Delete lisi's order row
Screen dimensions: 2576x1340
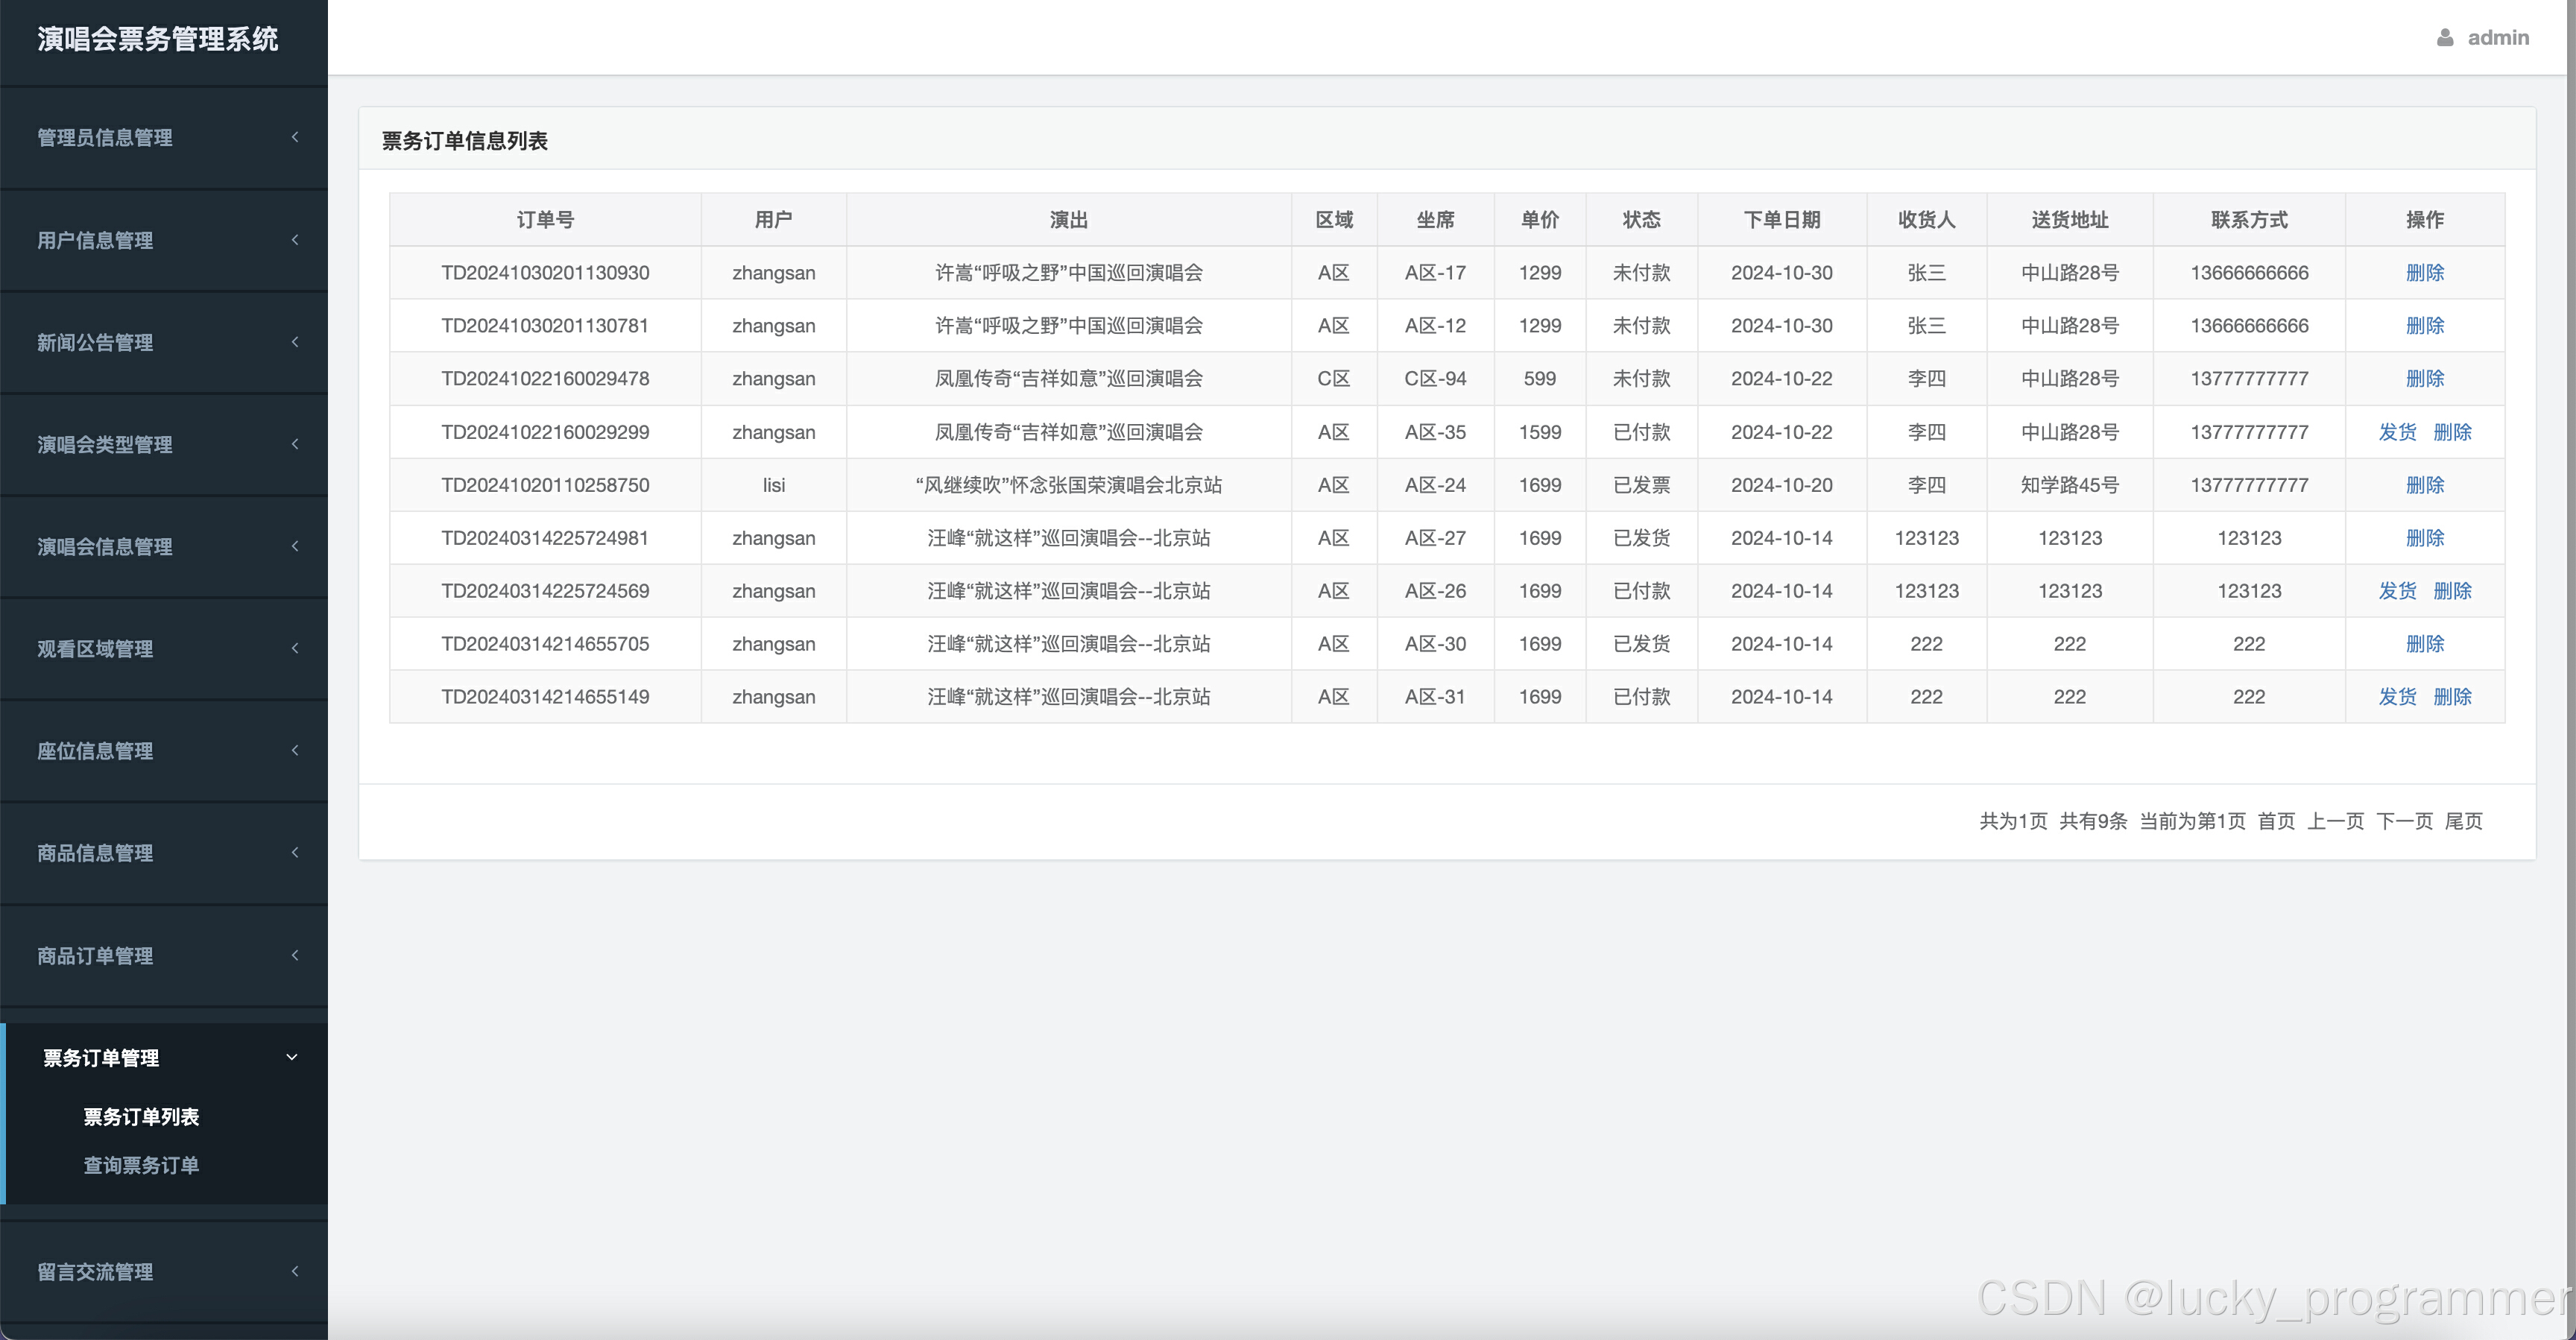2424,485
